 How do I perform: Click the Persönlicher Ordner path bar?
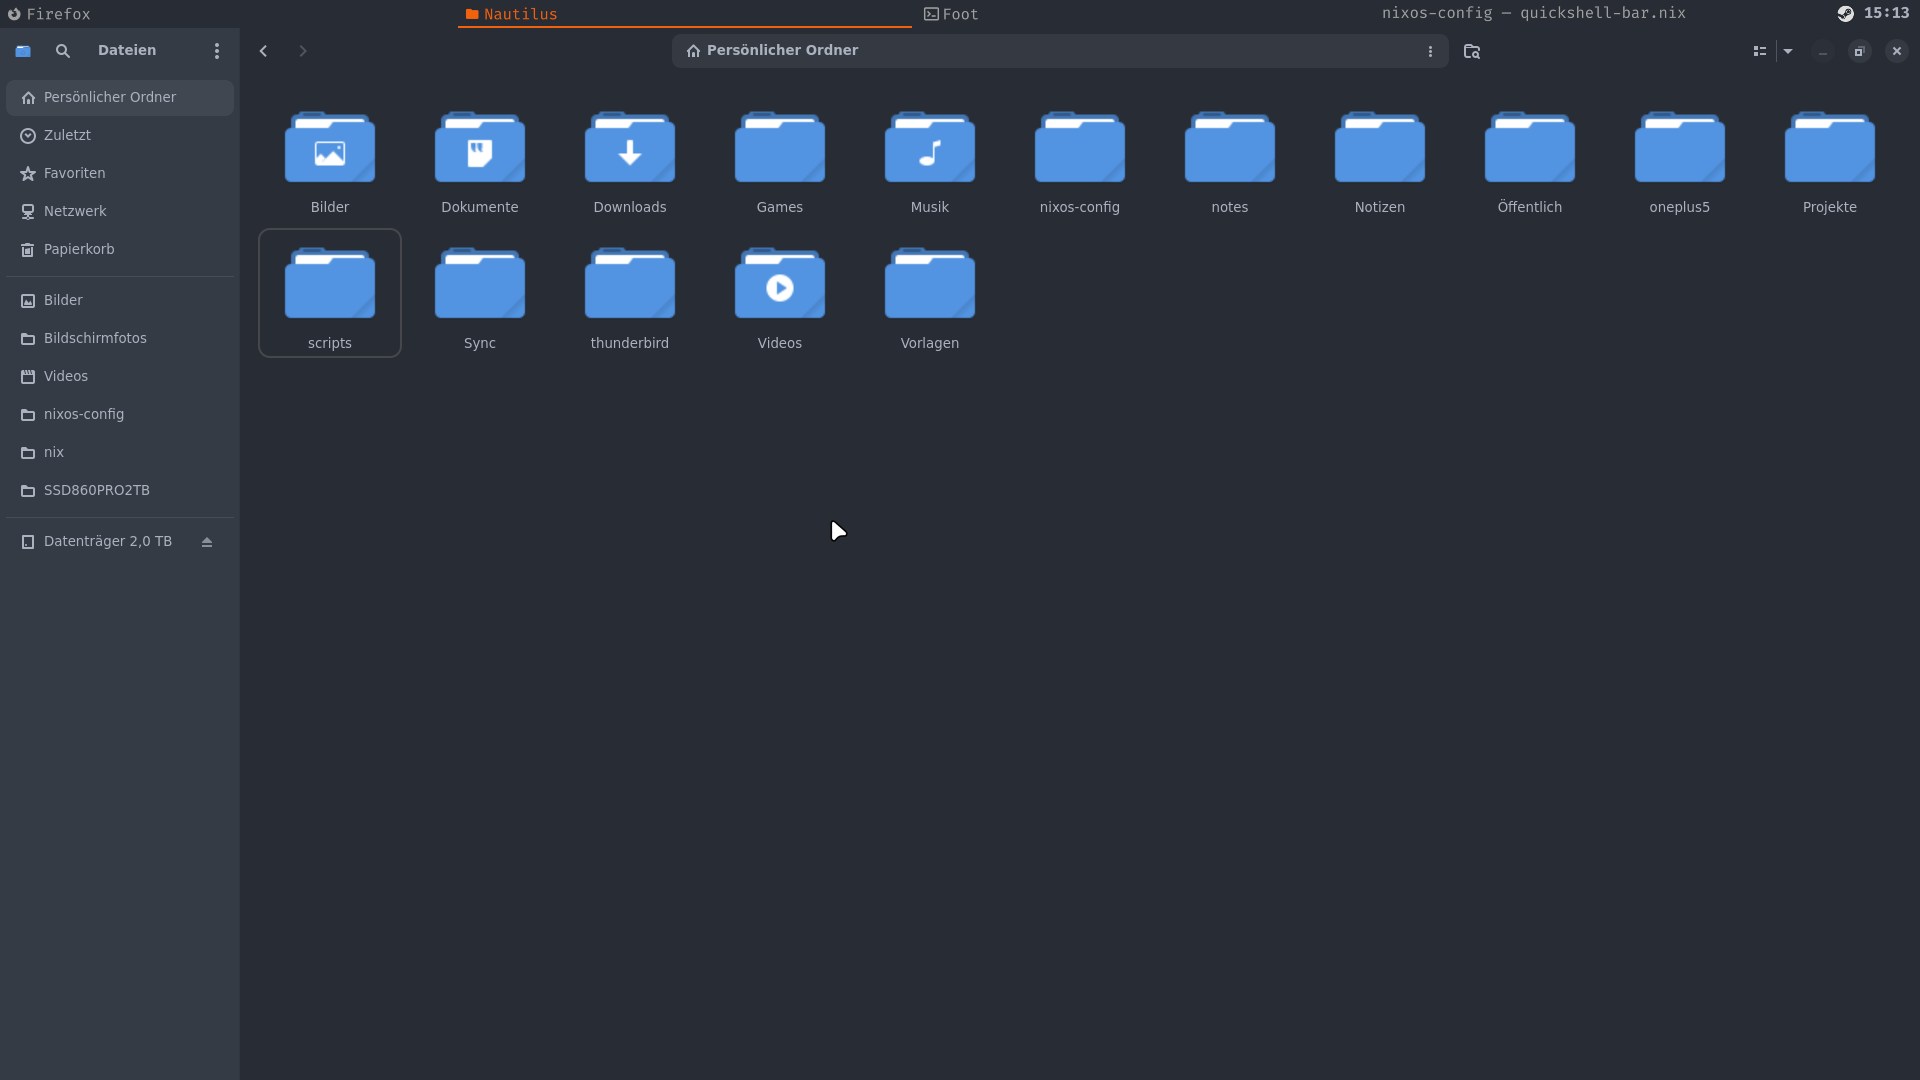pyautogui.click(x=1060, y=51)
